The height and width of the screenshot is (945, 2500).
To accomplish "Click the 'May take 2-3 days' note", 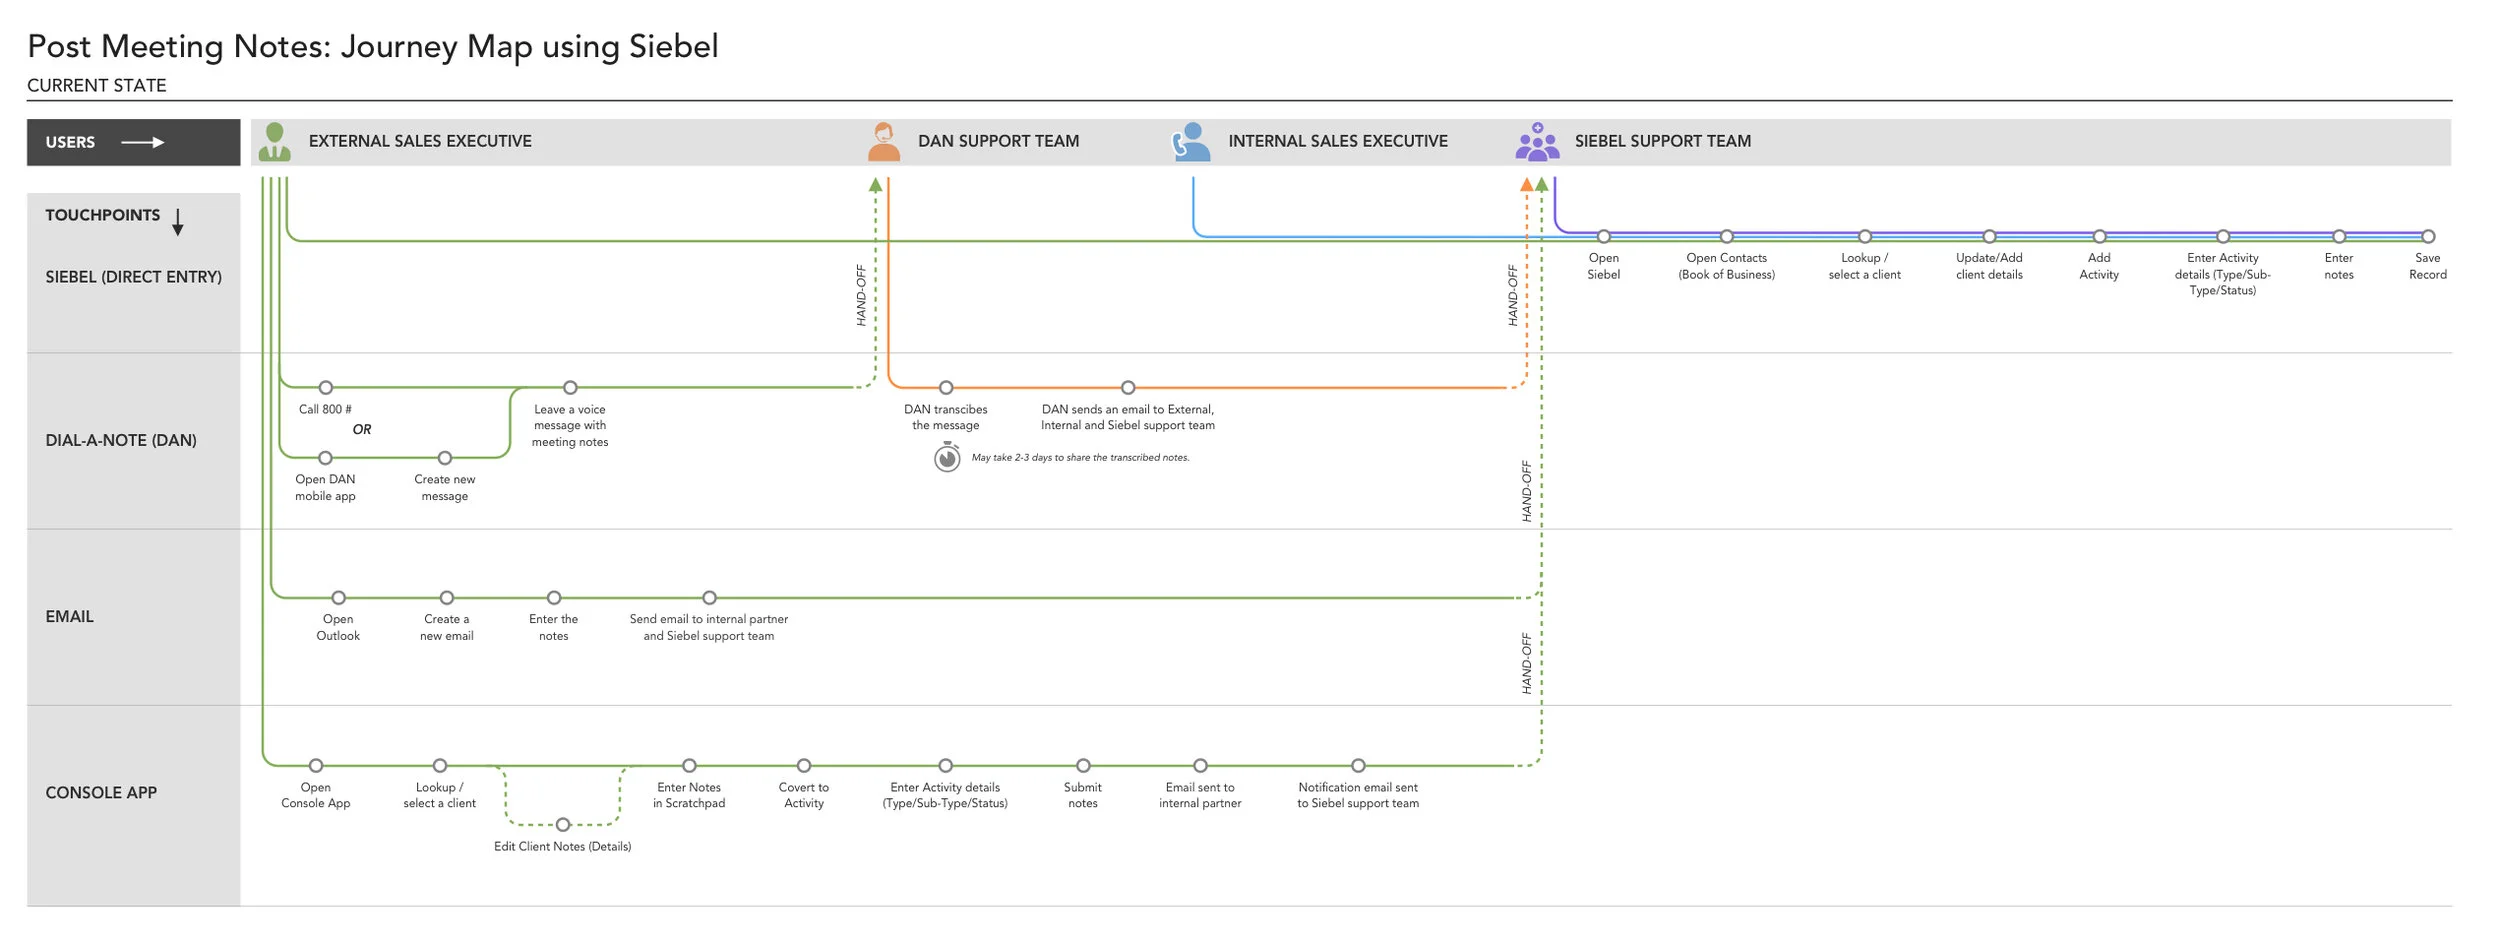I will (x=1081, y=458).
